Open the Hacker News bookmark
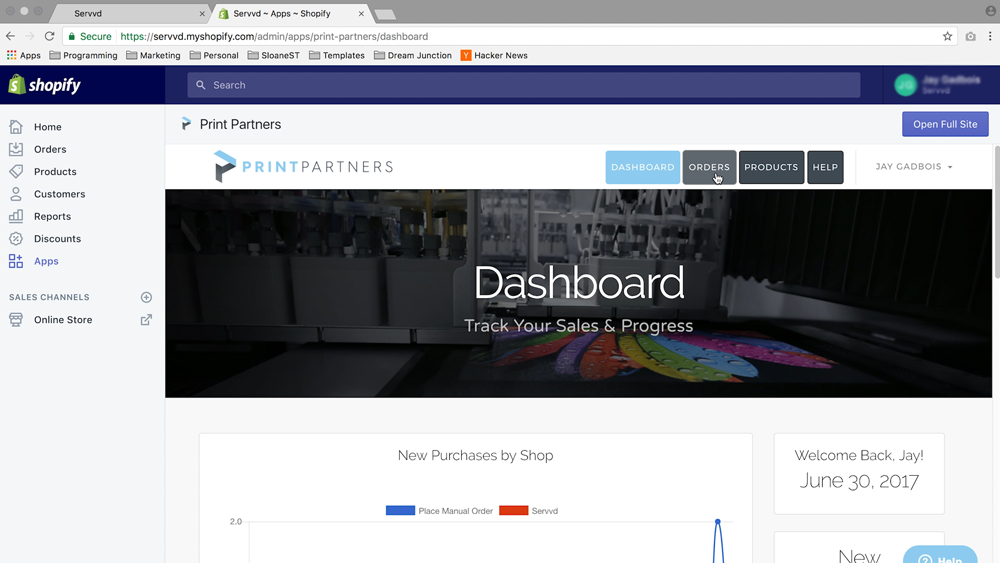 coord(494,55)
